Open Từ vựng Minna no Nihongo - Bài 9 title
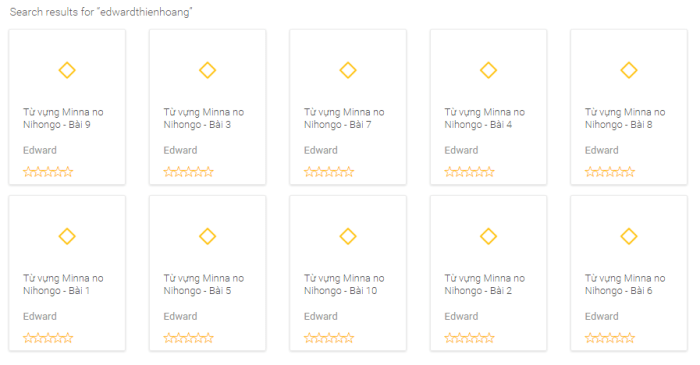 point(63,118)
